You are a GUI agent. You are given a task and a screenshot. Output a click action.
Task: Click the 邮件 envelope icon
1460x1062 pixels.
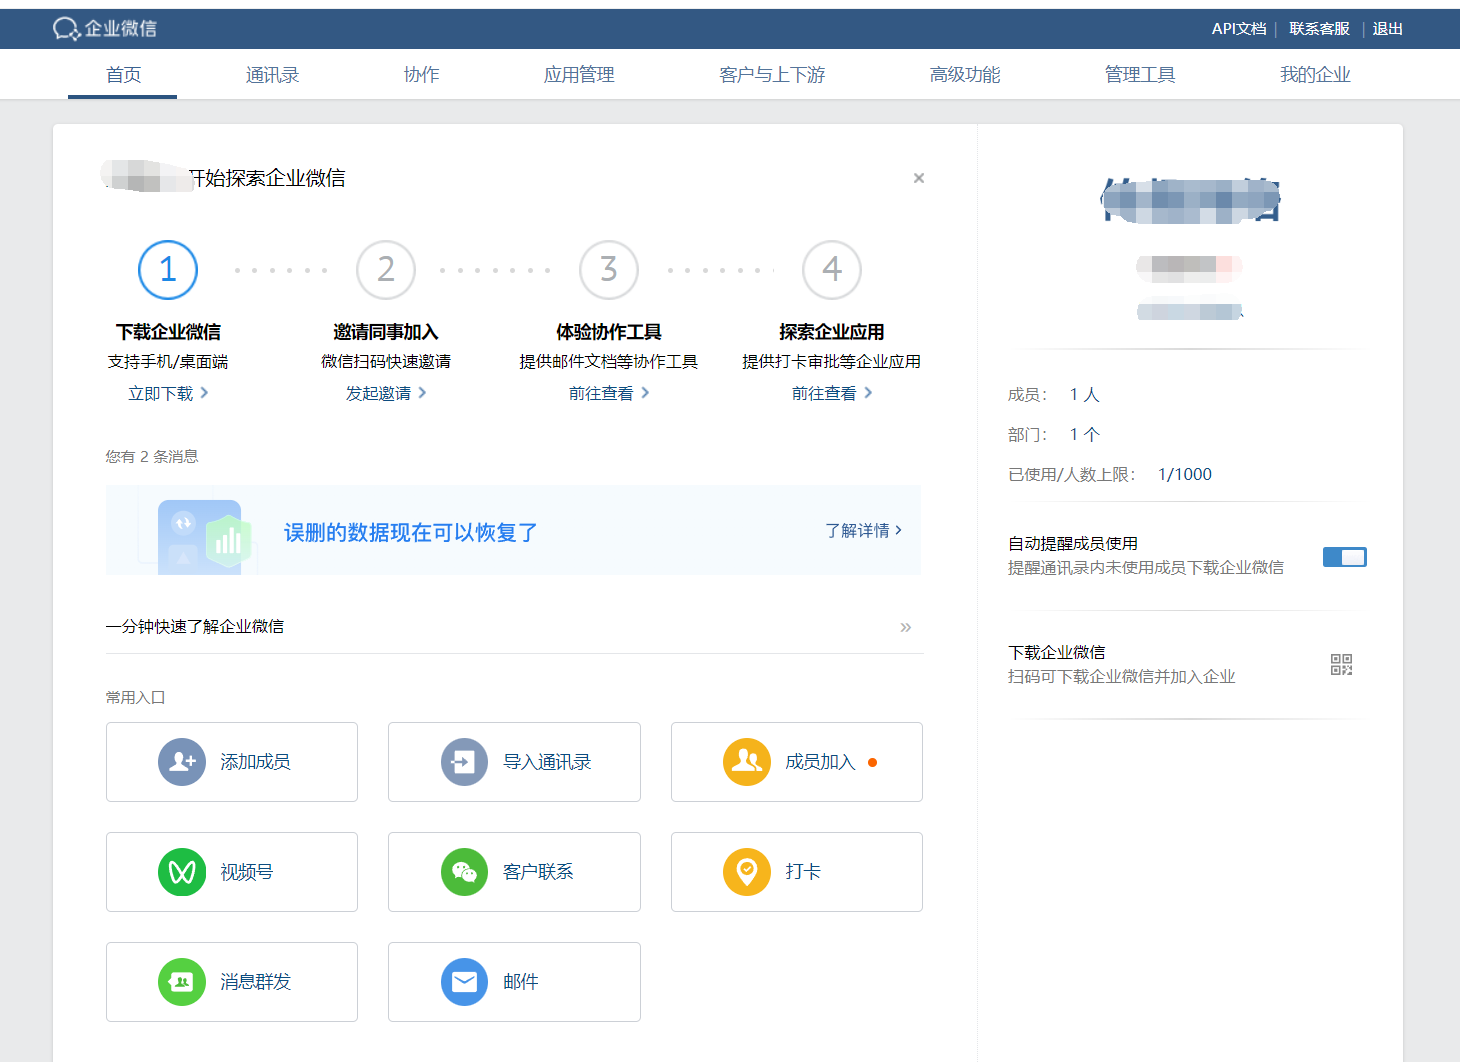click(464, 982)
